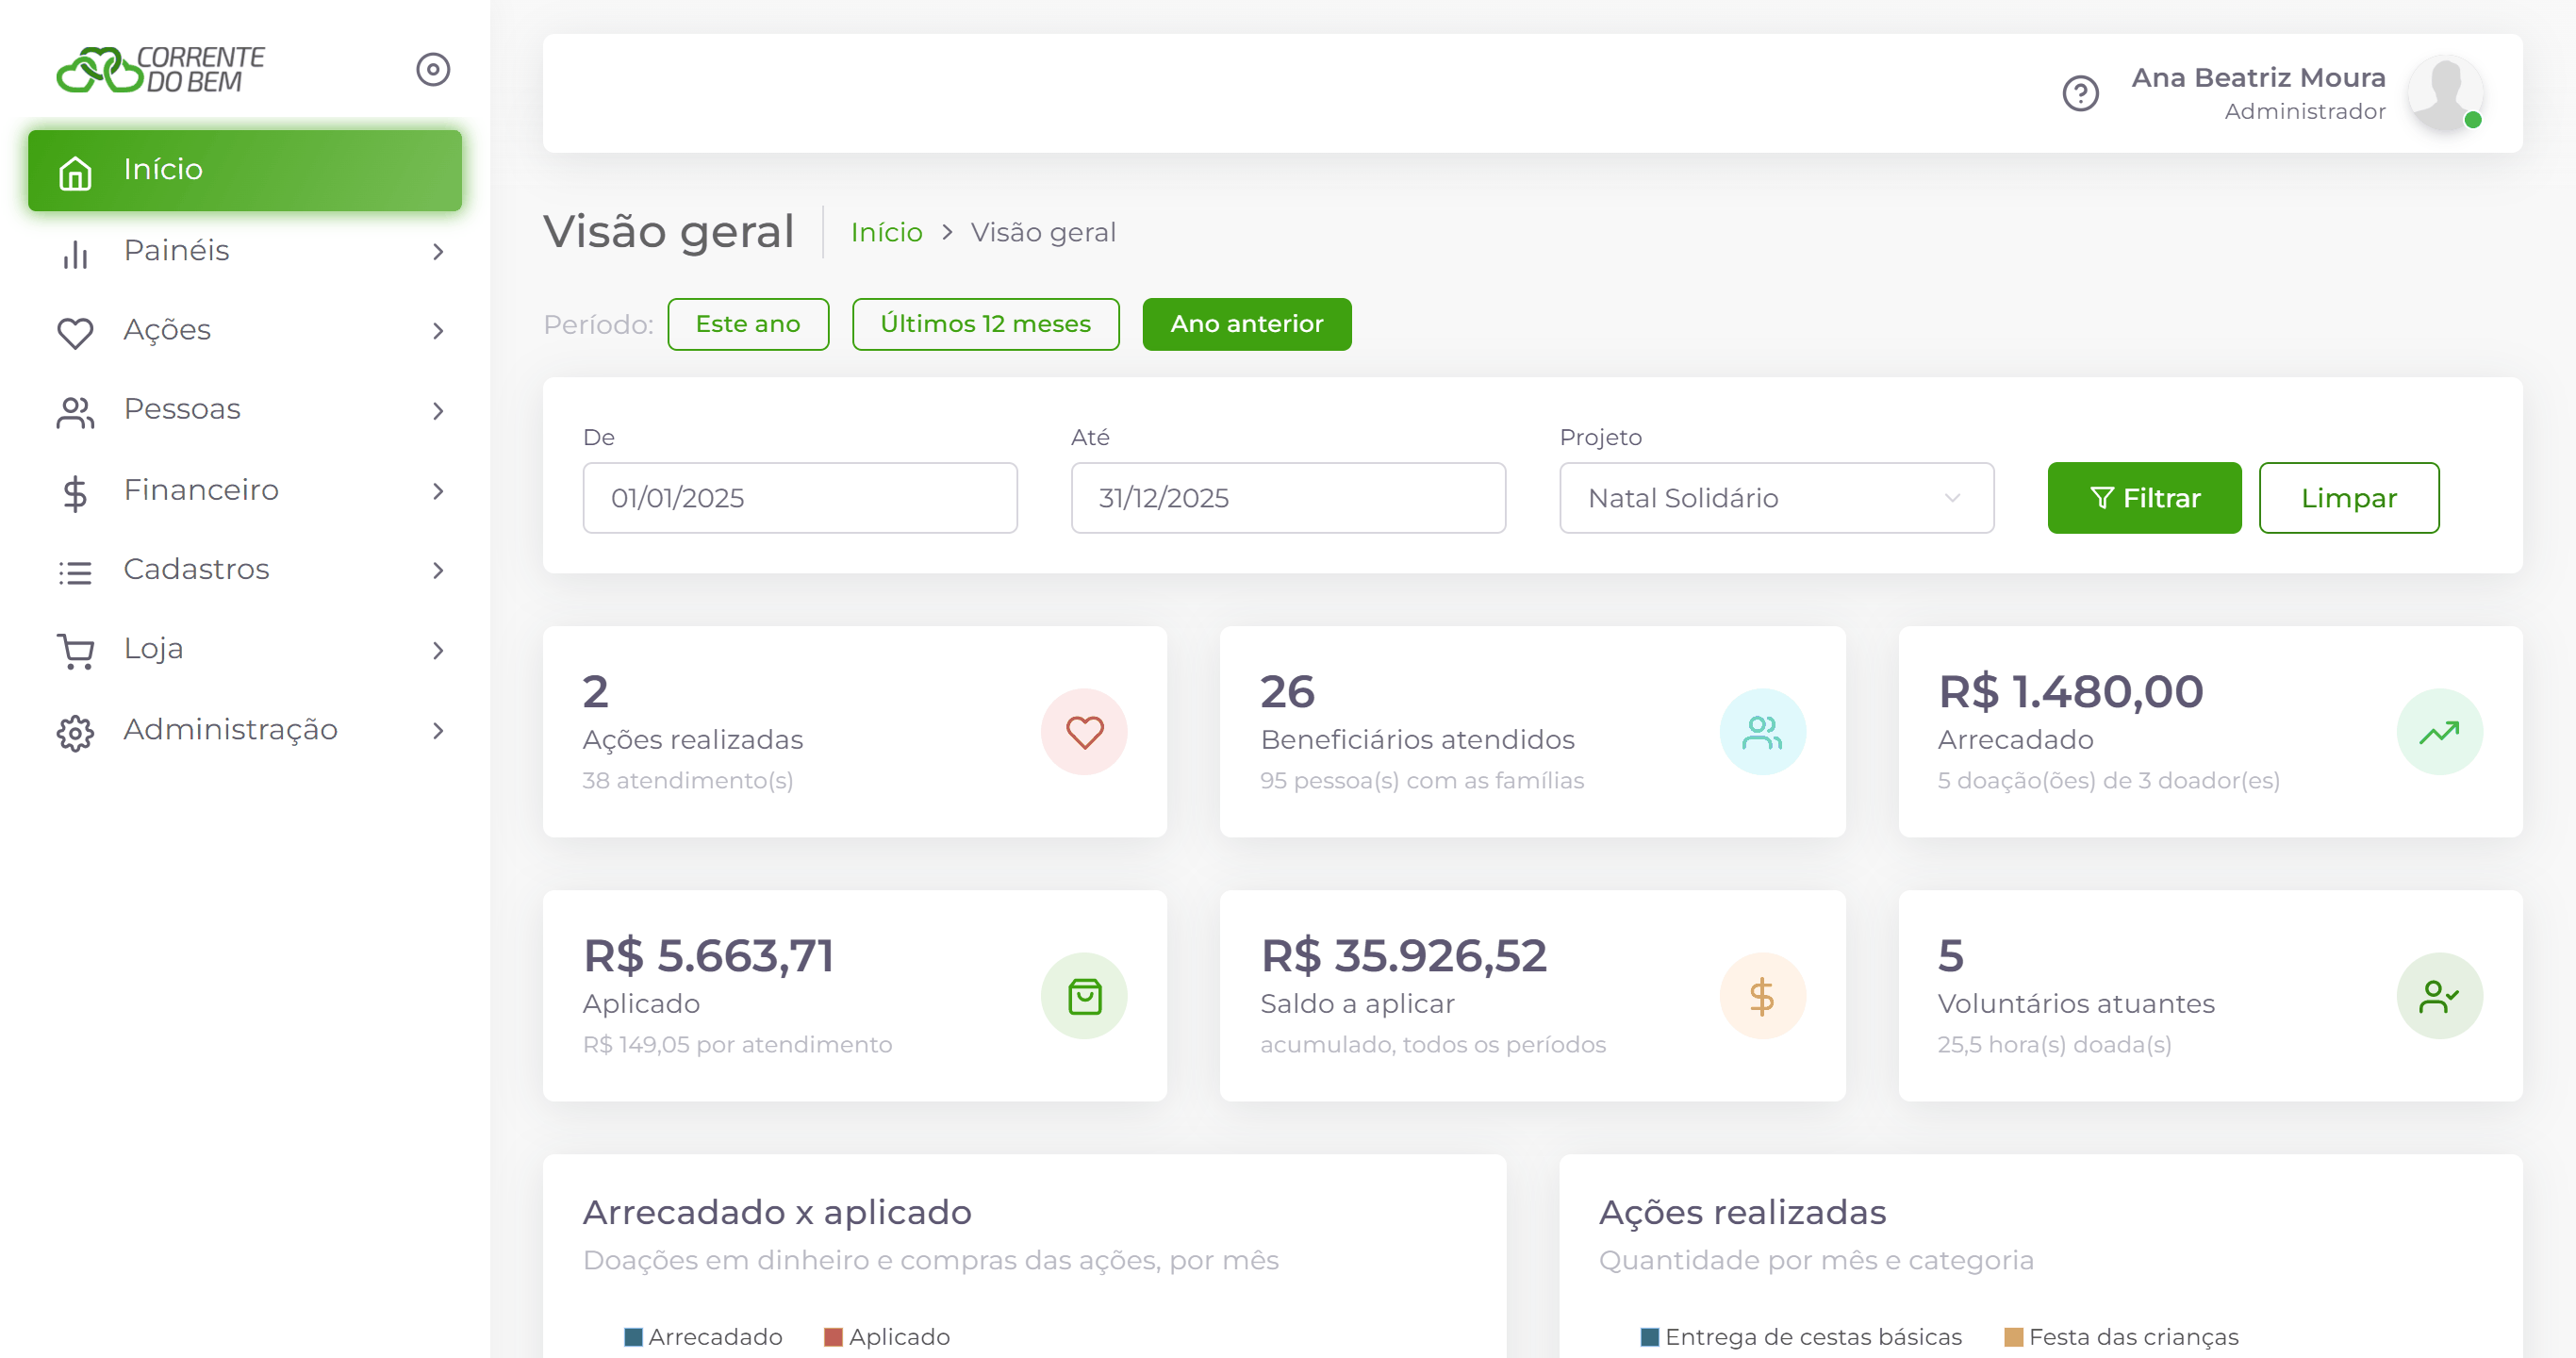Image resolution: width=2576 pixels, height=1358 pixels.
Task: Click the dollar icon on Saldo a aplicar card
Action: pos(1762,996)
